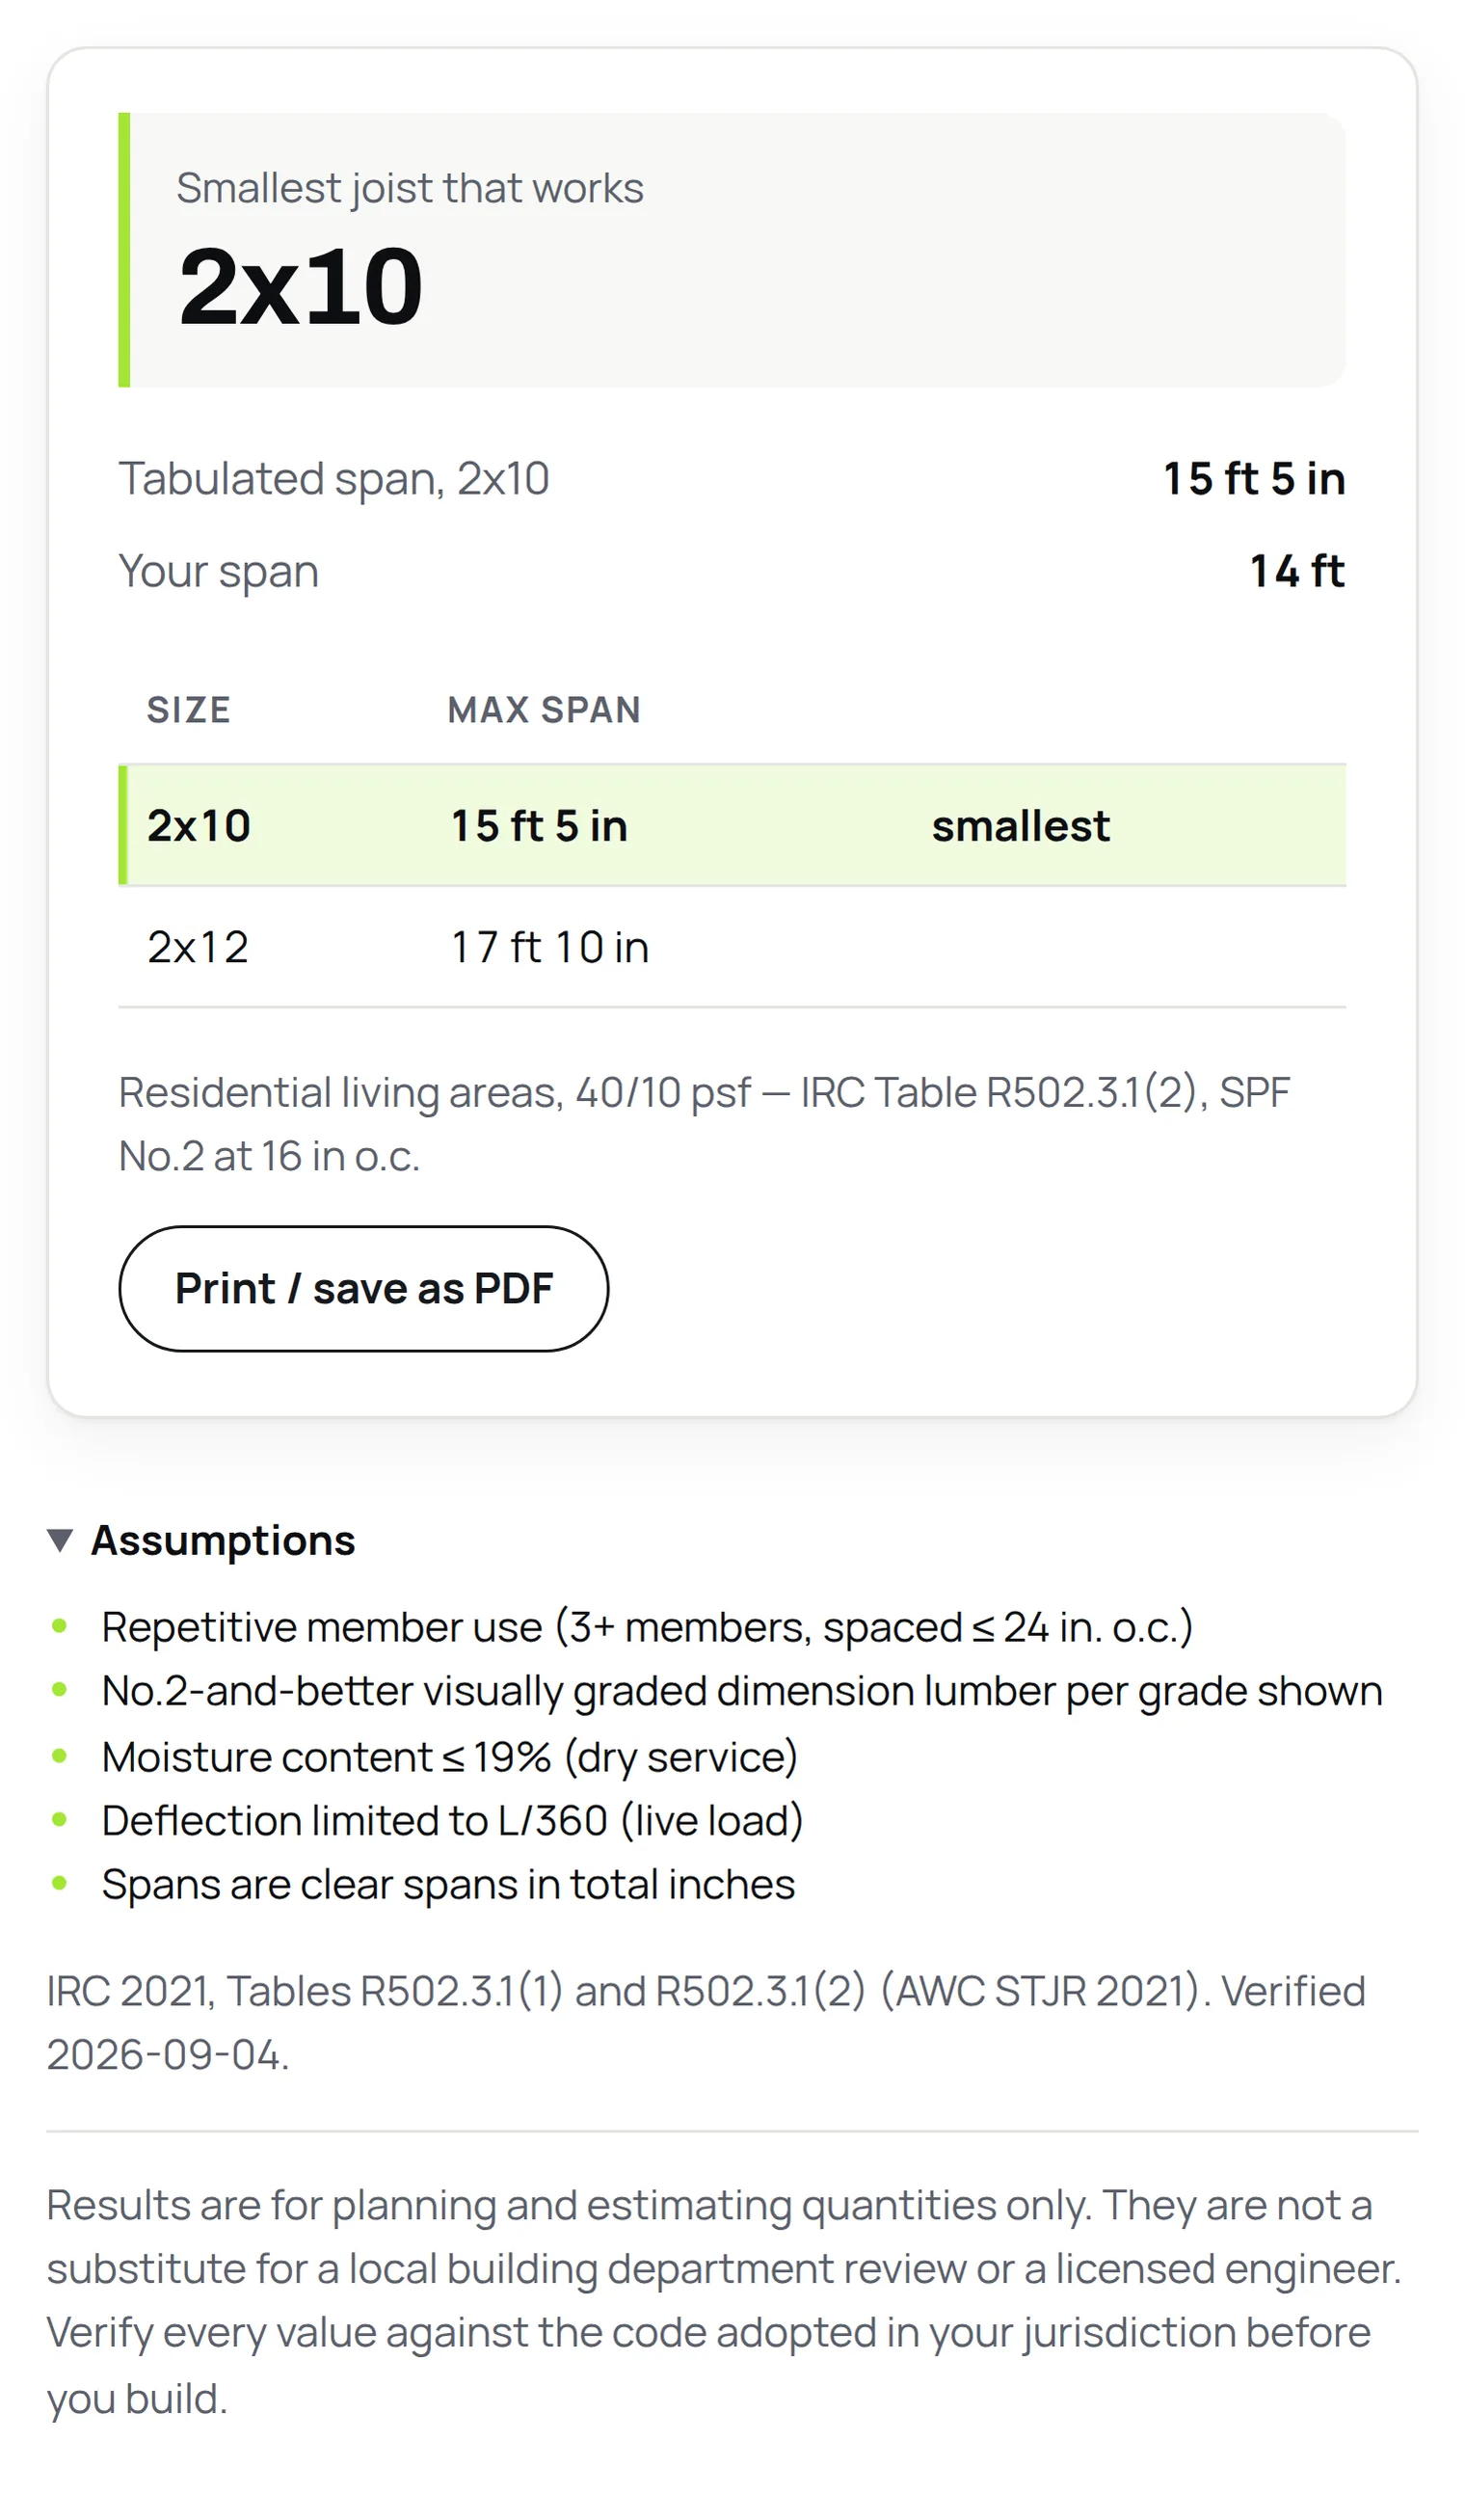Click the Spans are clear spans item

point(448,1884)
